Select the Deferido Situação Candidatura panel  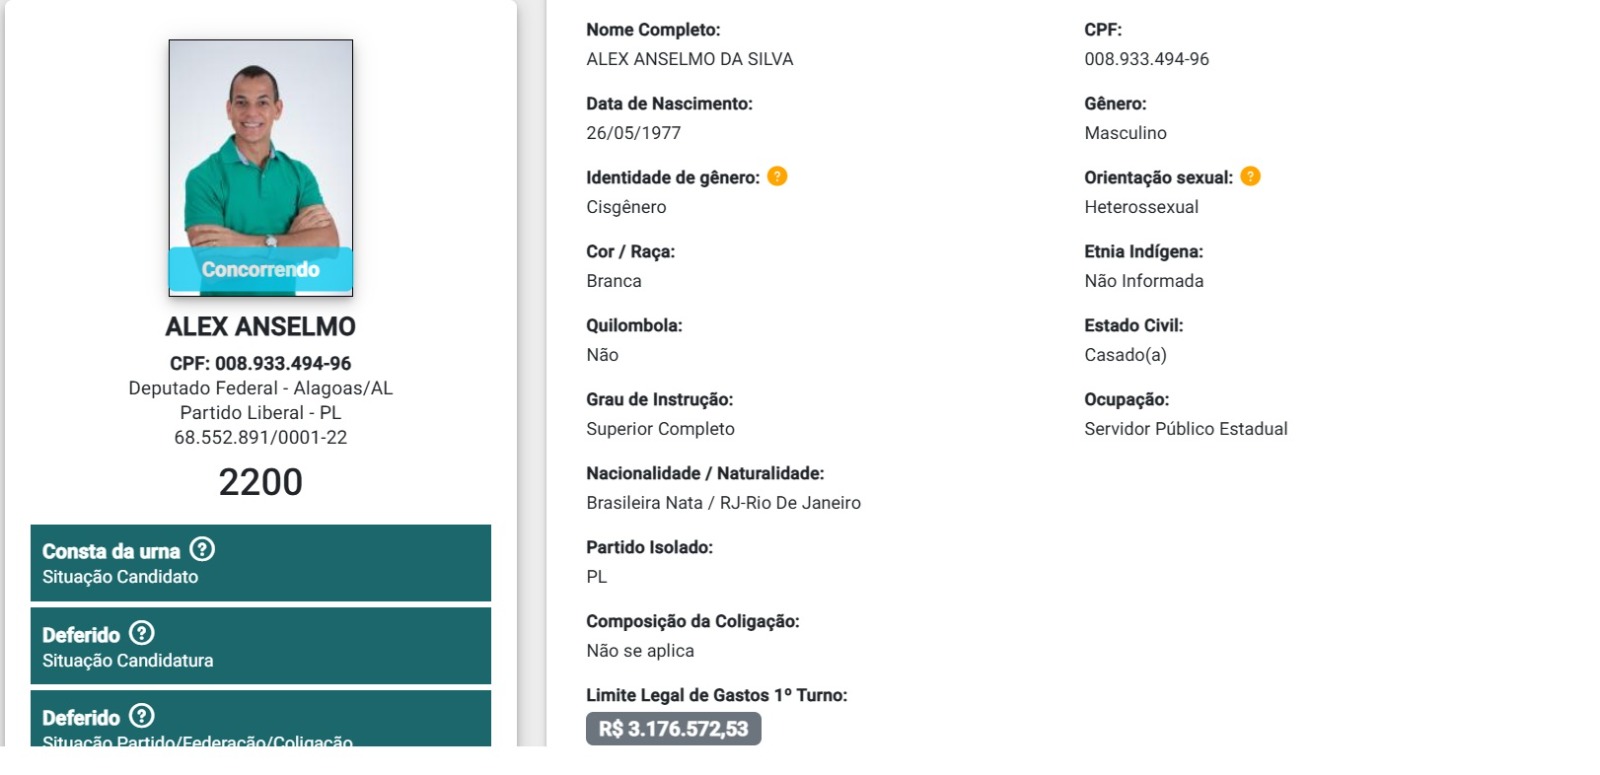[260, 646]
